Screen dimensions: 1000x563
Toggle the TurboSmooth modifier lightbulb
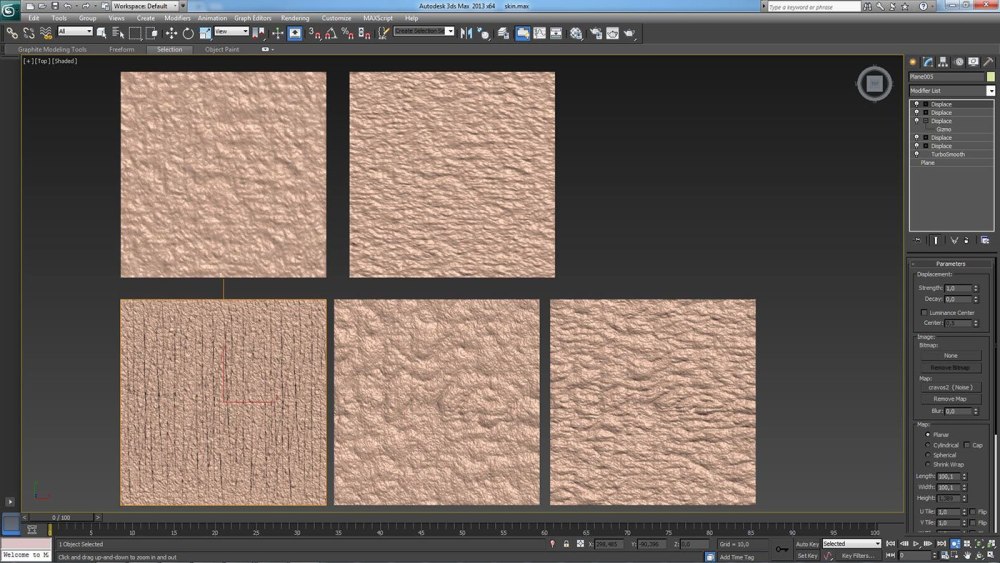[x=916, y=154]
